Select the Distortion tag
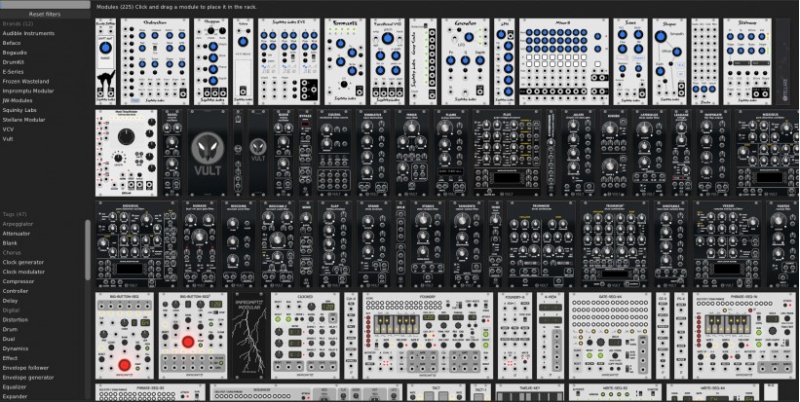Screen dimensions: 800x402 pyautogui.click(x=15, y=320)
